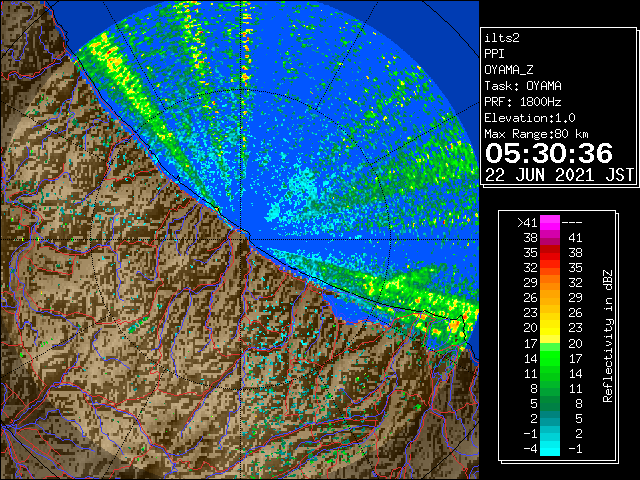This screenshot has width=640, height=480.
Task: Click the 'Reflectivity in dBZ' axis label
Action: (x=608, y=336)
